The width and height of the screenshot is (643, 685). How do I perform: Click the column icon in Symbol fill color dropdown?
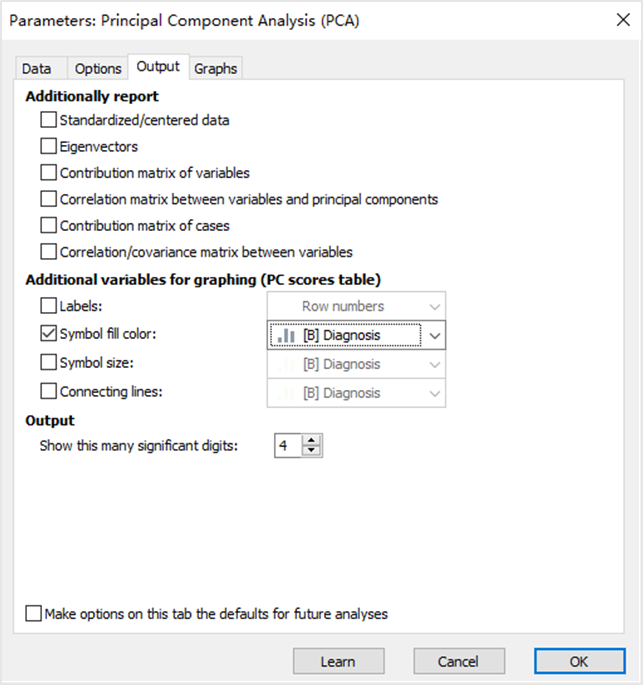coord(286,336)
